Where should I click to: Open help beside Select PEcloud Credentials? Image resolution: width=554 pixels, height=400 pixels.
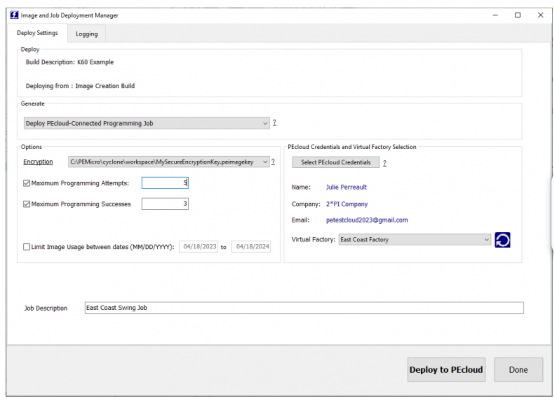385,163
